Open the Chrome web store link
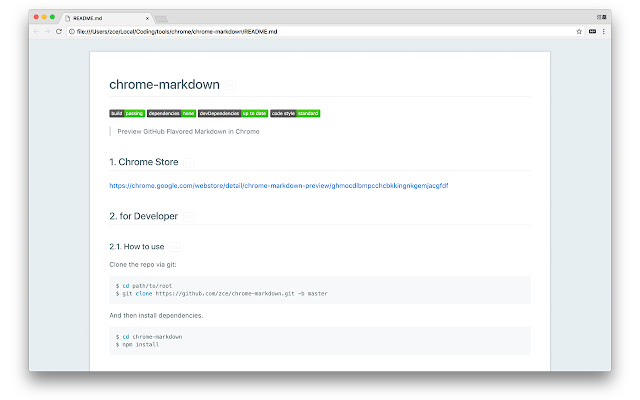The width and height of the screenshot is (640, 400). 279,186
